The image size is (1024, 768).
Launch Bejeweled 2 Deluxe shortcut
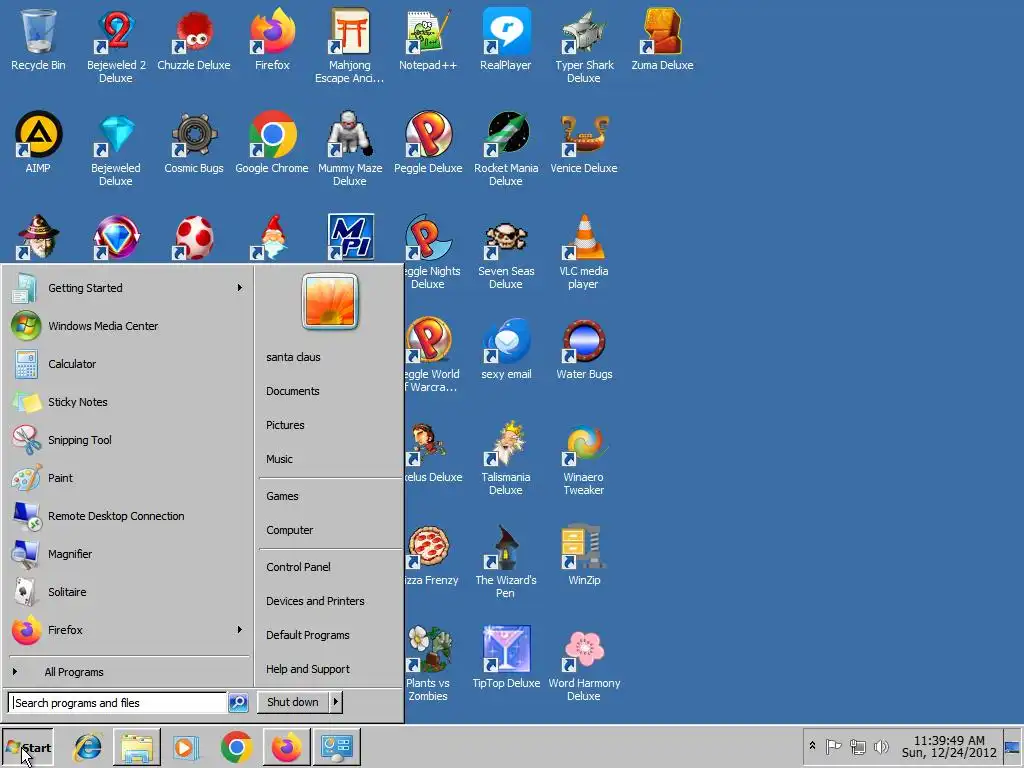pyautogui.click(x=116, y=44)
